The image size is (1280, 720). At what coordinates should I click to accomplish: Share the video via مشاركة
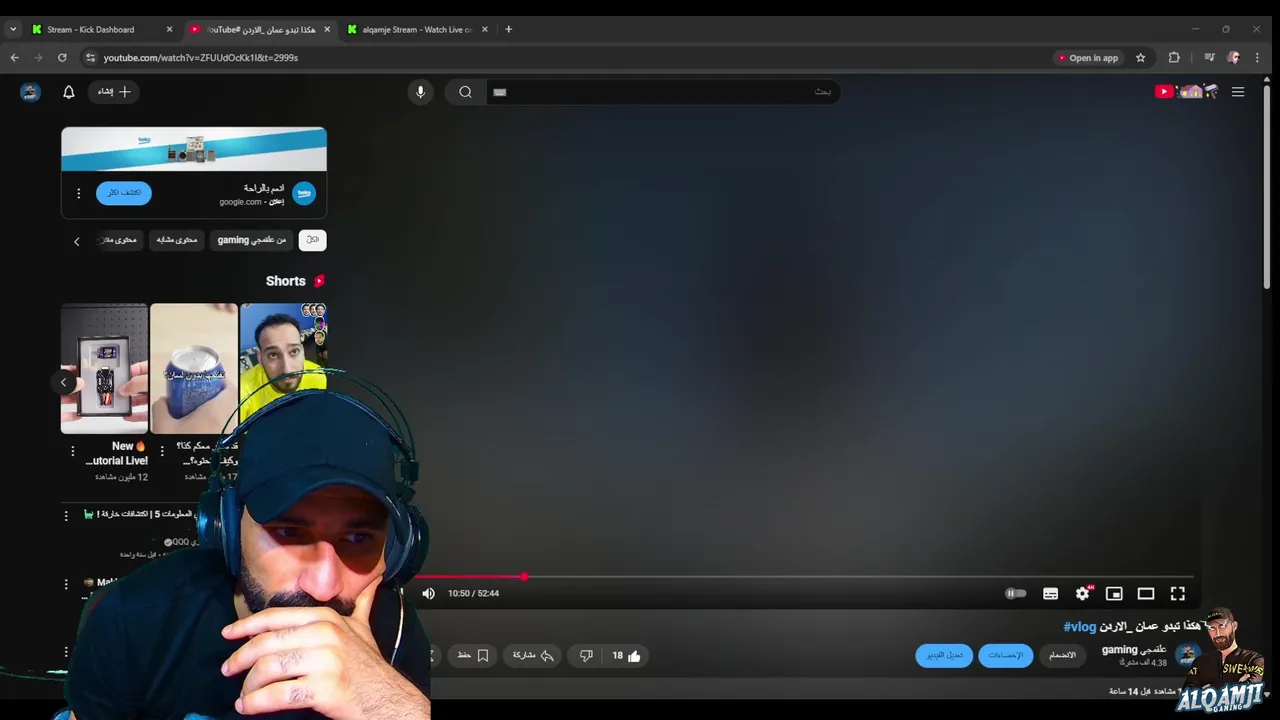(x=533, y=656)
